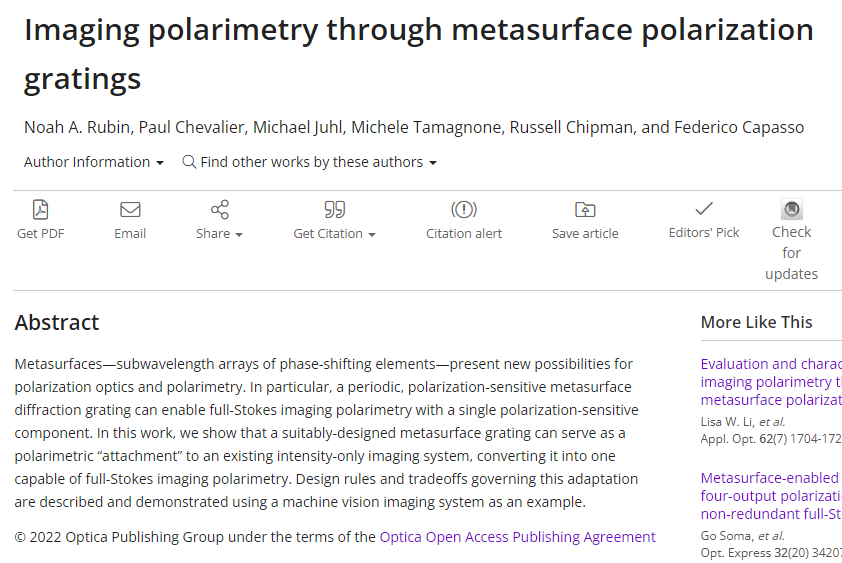Click the Email envelope icon

click(130, 210)
